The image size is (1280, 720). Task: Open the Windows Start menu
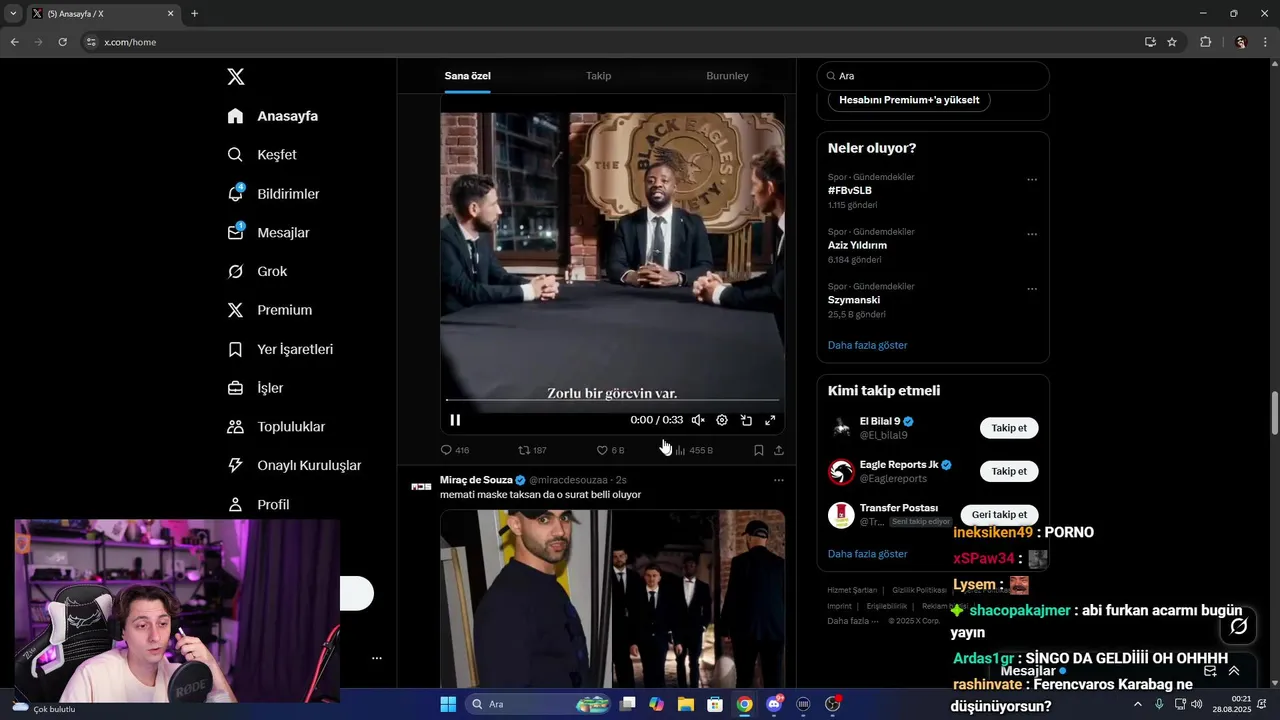[448, 704]
